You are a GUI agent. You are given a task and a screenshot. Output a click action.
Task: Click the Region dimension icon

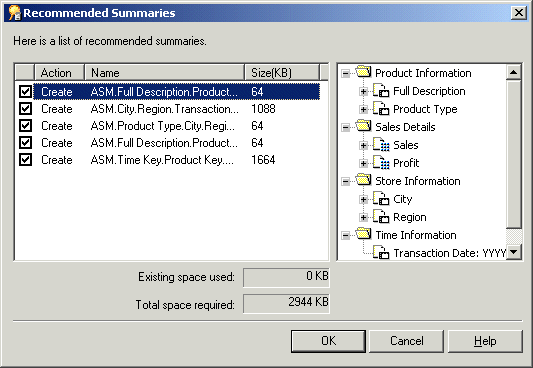(381, 217)
